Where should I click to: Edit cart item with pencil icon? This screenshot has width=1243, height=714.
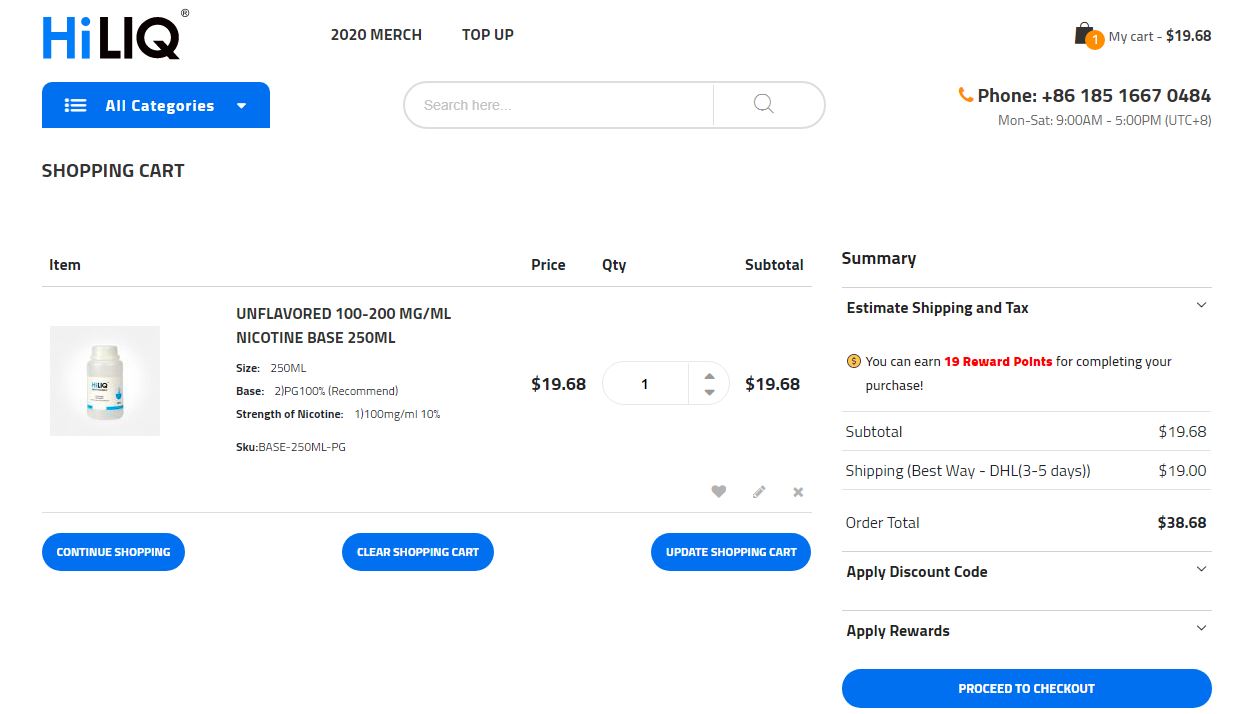(759, 492)
